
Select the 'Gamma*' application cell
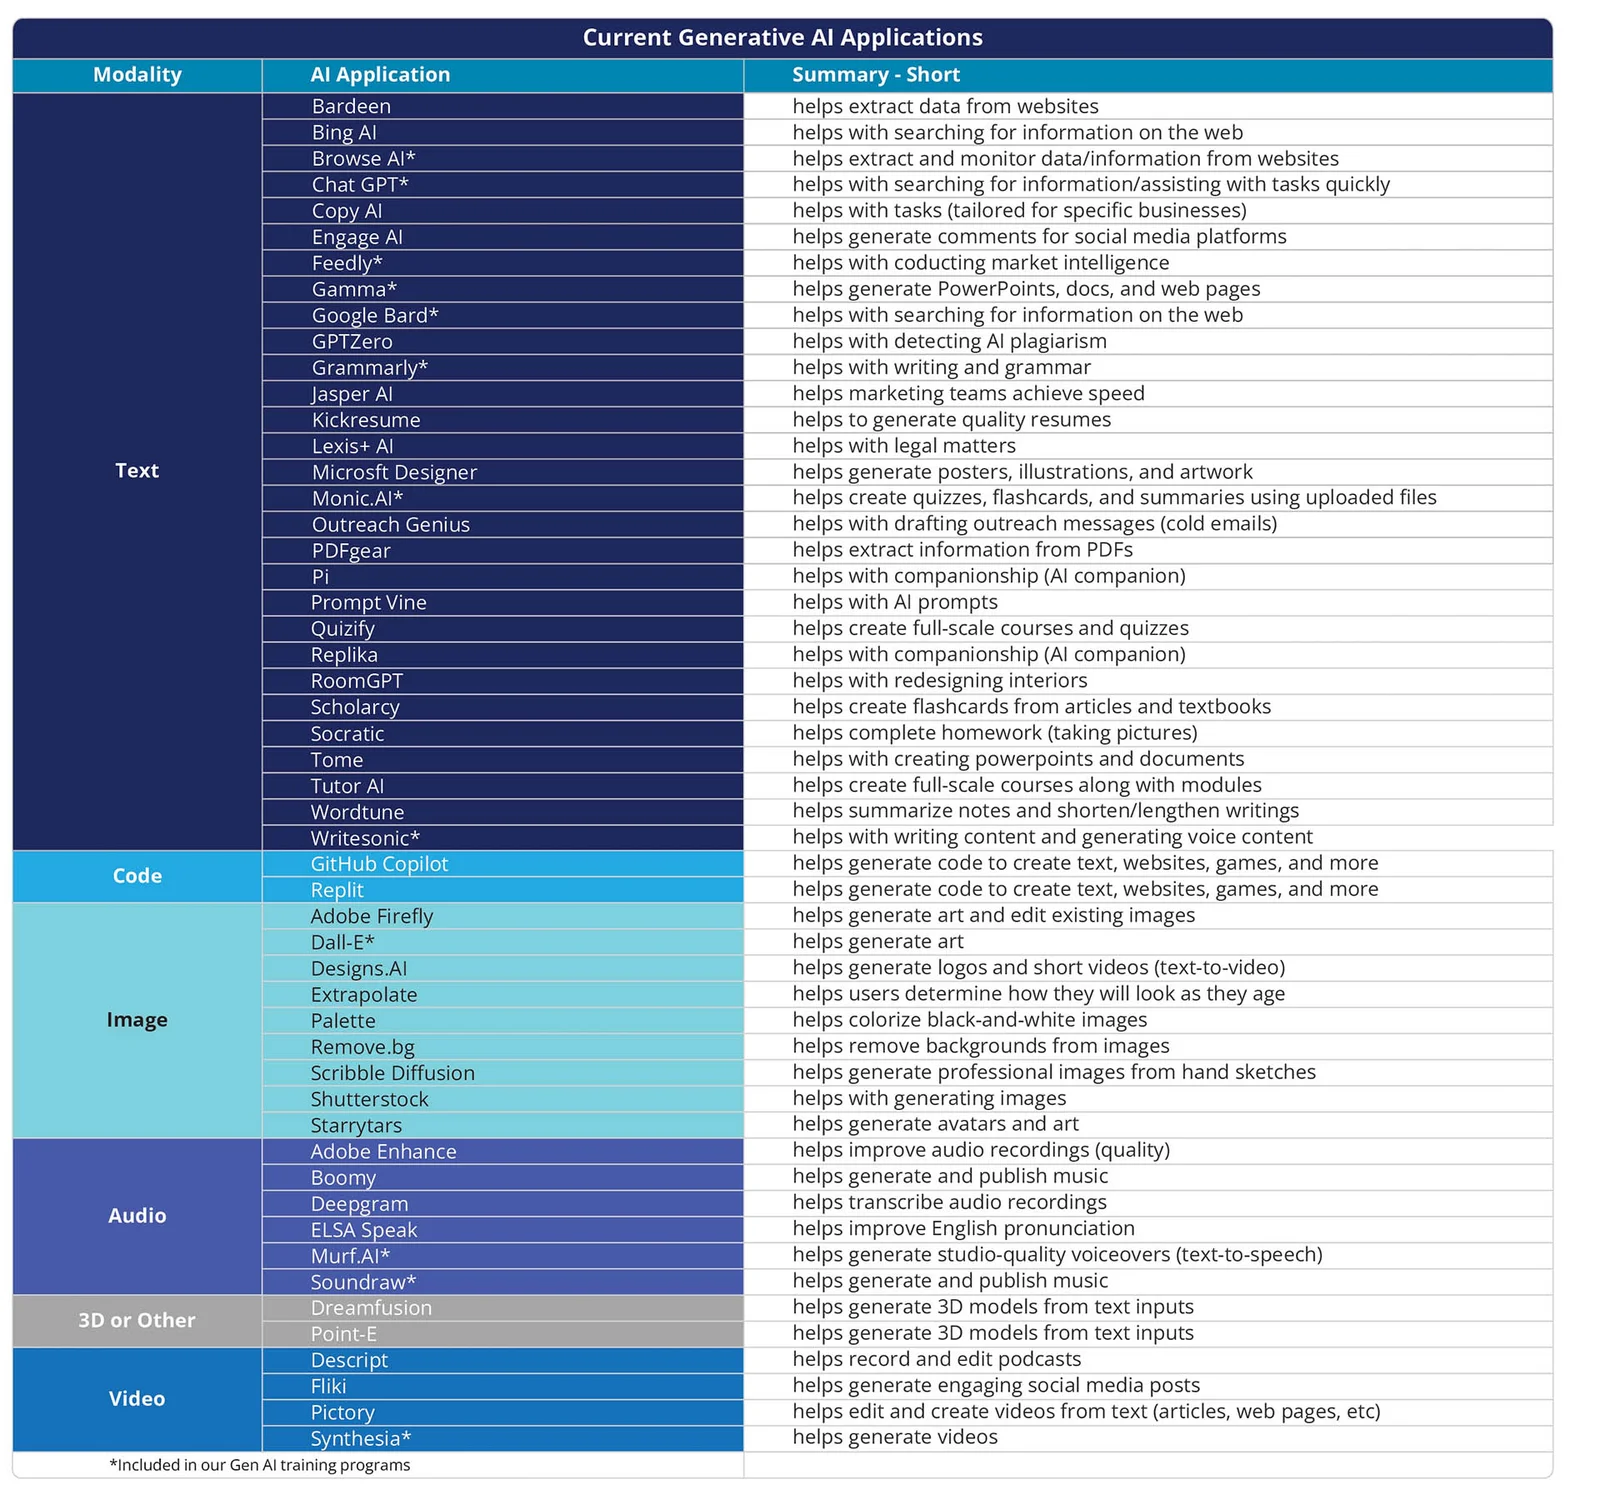click(x=503, y=289)
